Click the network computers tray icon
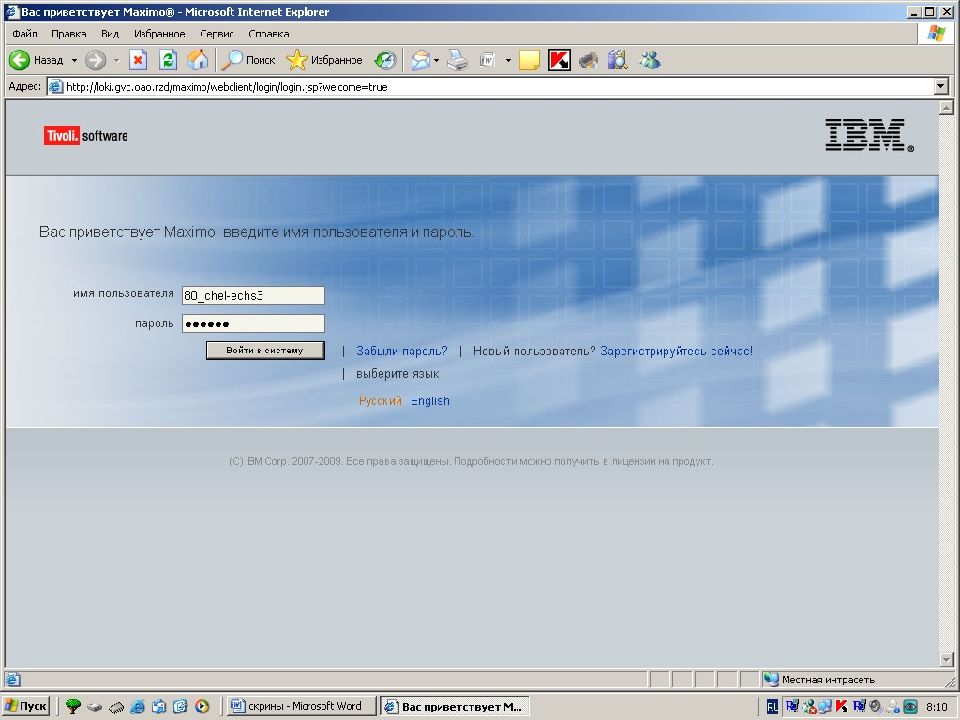The image size is (960, 720). [825, 707]
